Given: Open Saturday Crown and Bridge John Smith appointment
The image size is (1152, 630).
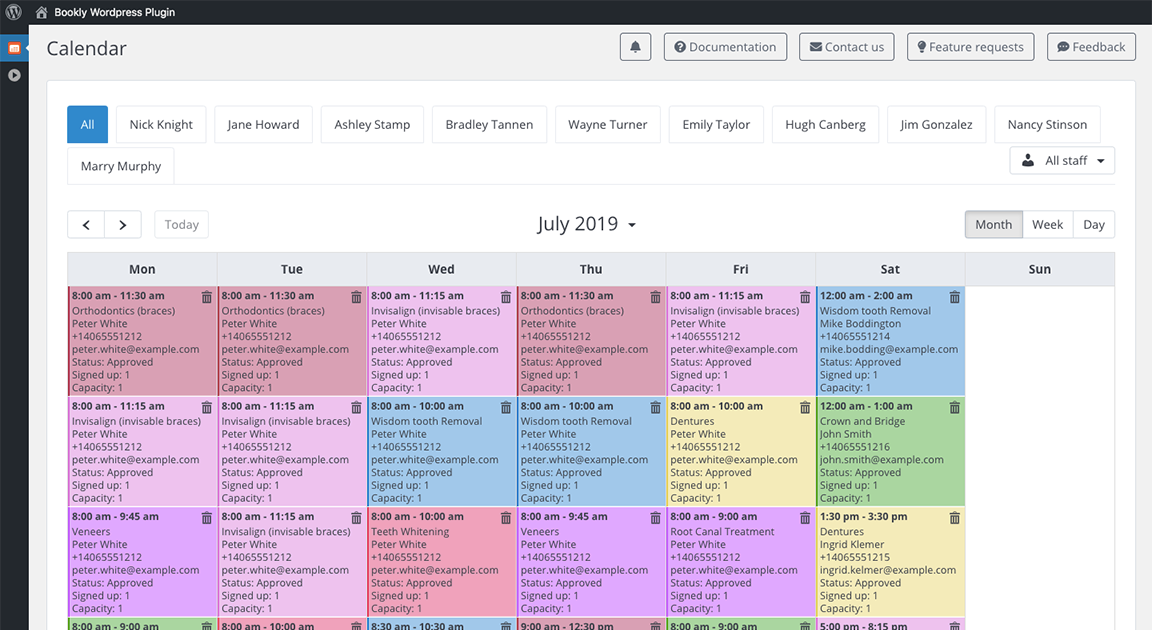Looking at the screenshot, I should (x=890, y=452).
